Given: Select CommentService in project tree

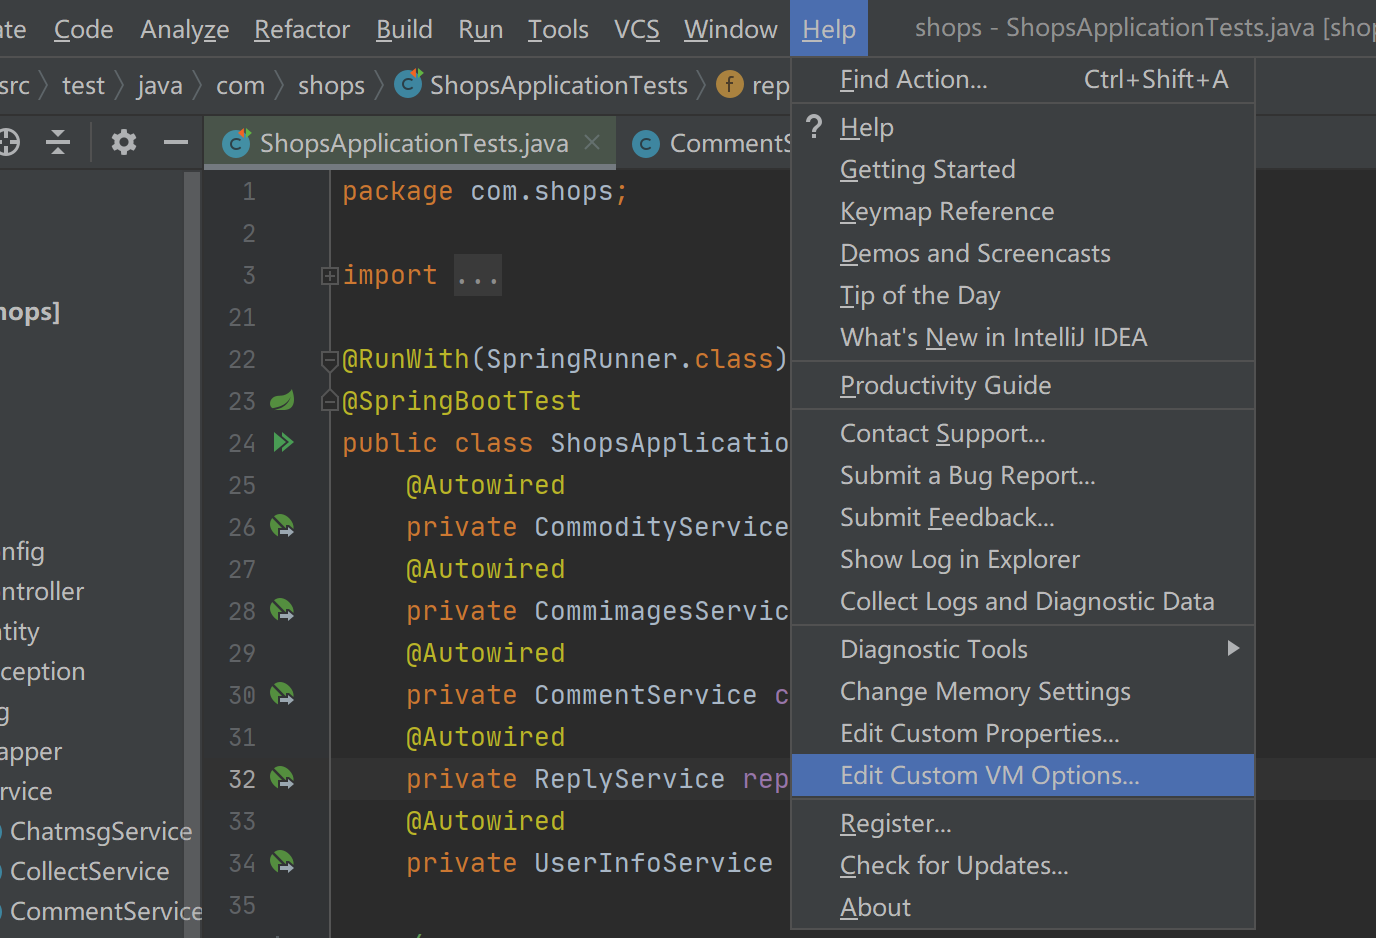Looking at the screenshot, I should coord(105,911).
